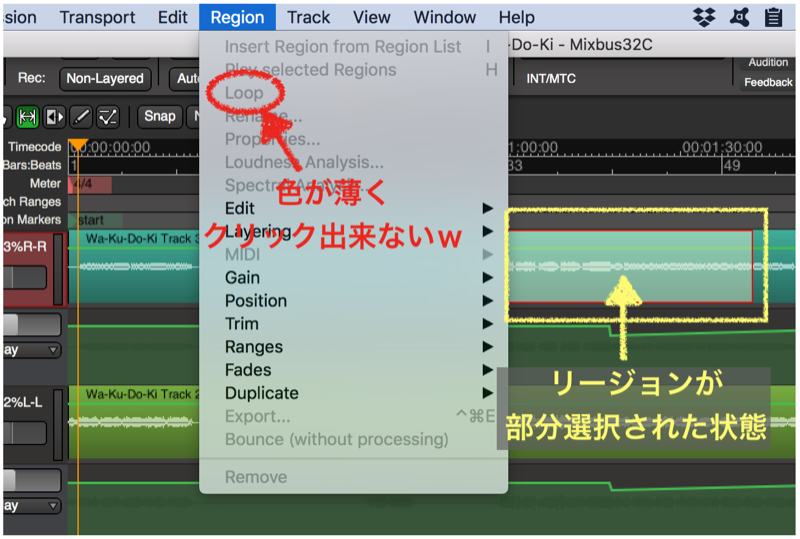The height and width of the screenshot is (539, 800).
Task: Adjust the 2%L-L pan control
Action: [25, 402]
